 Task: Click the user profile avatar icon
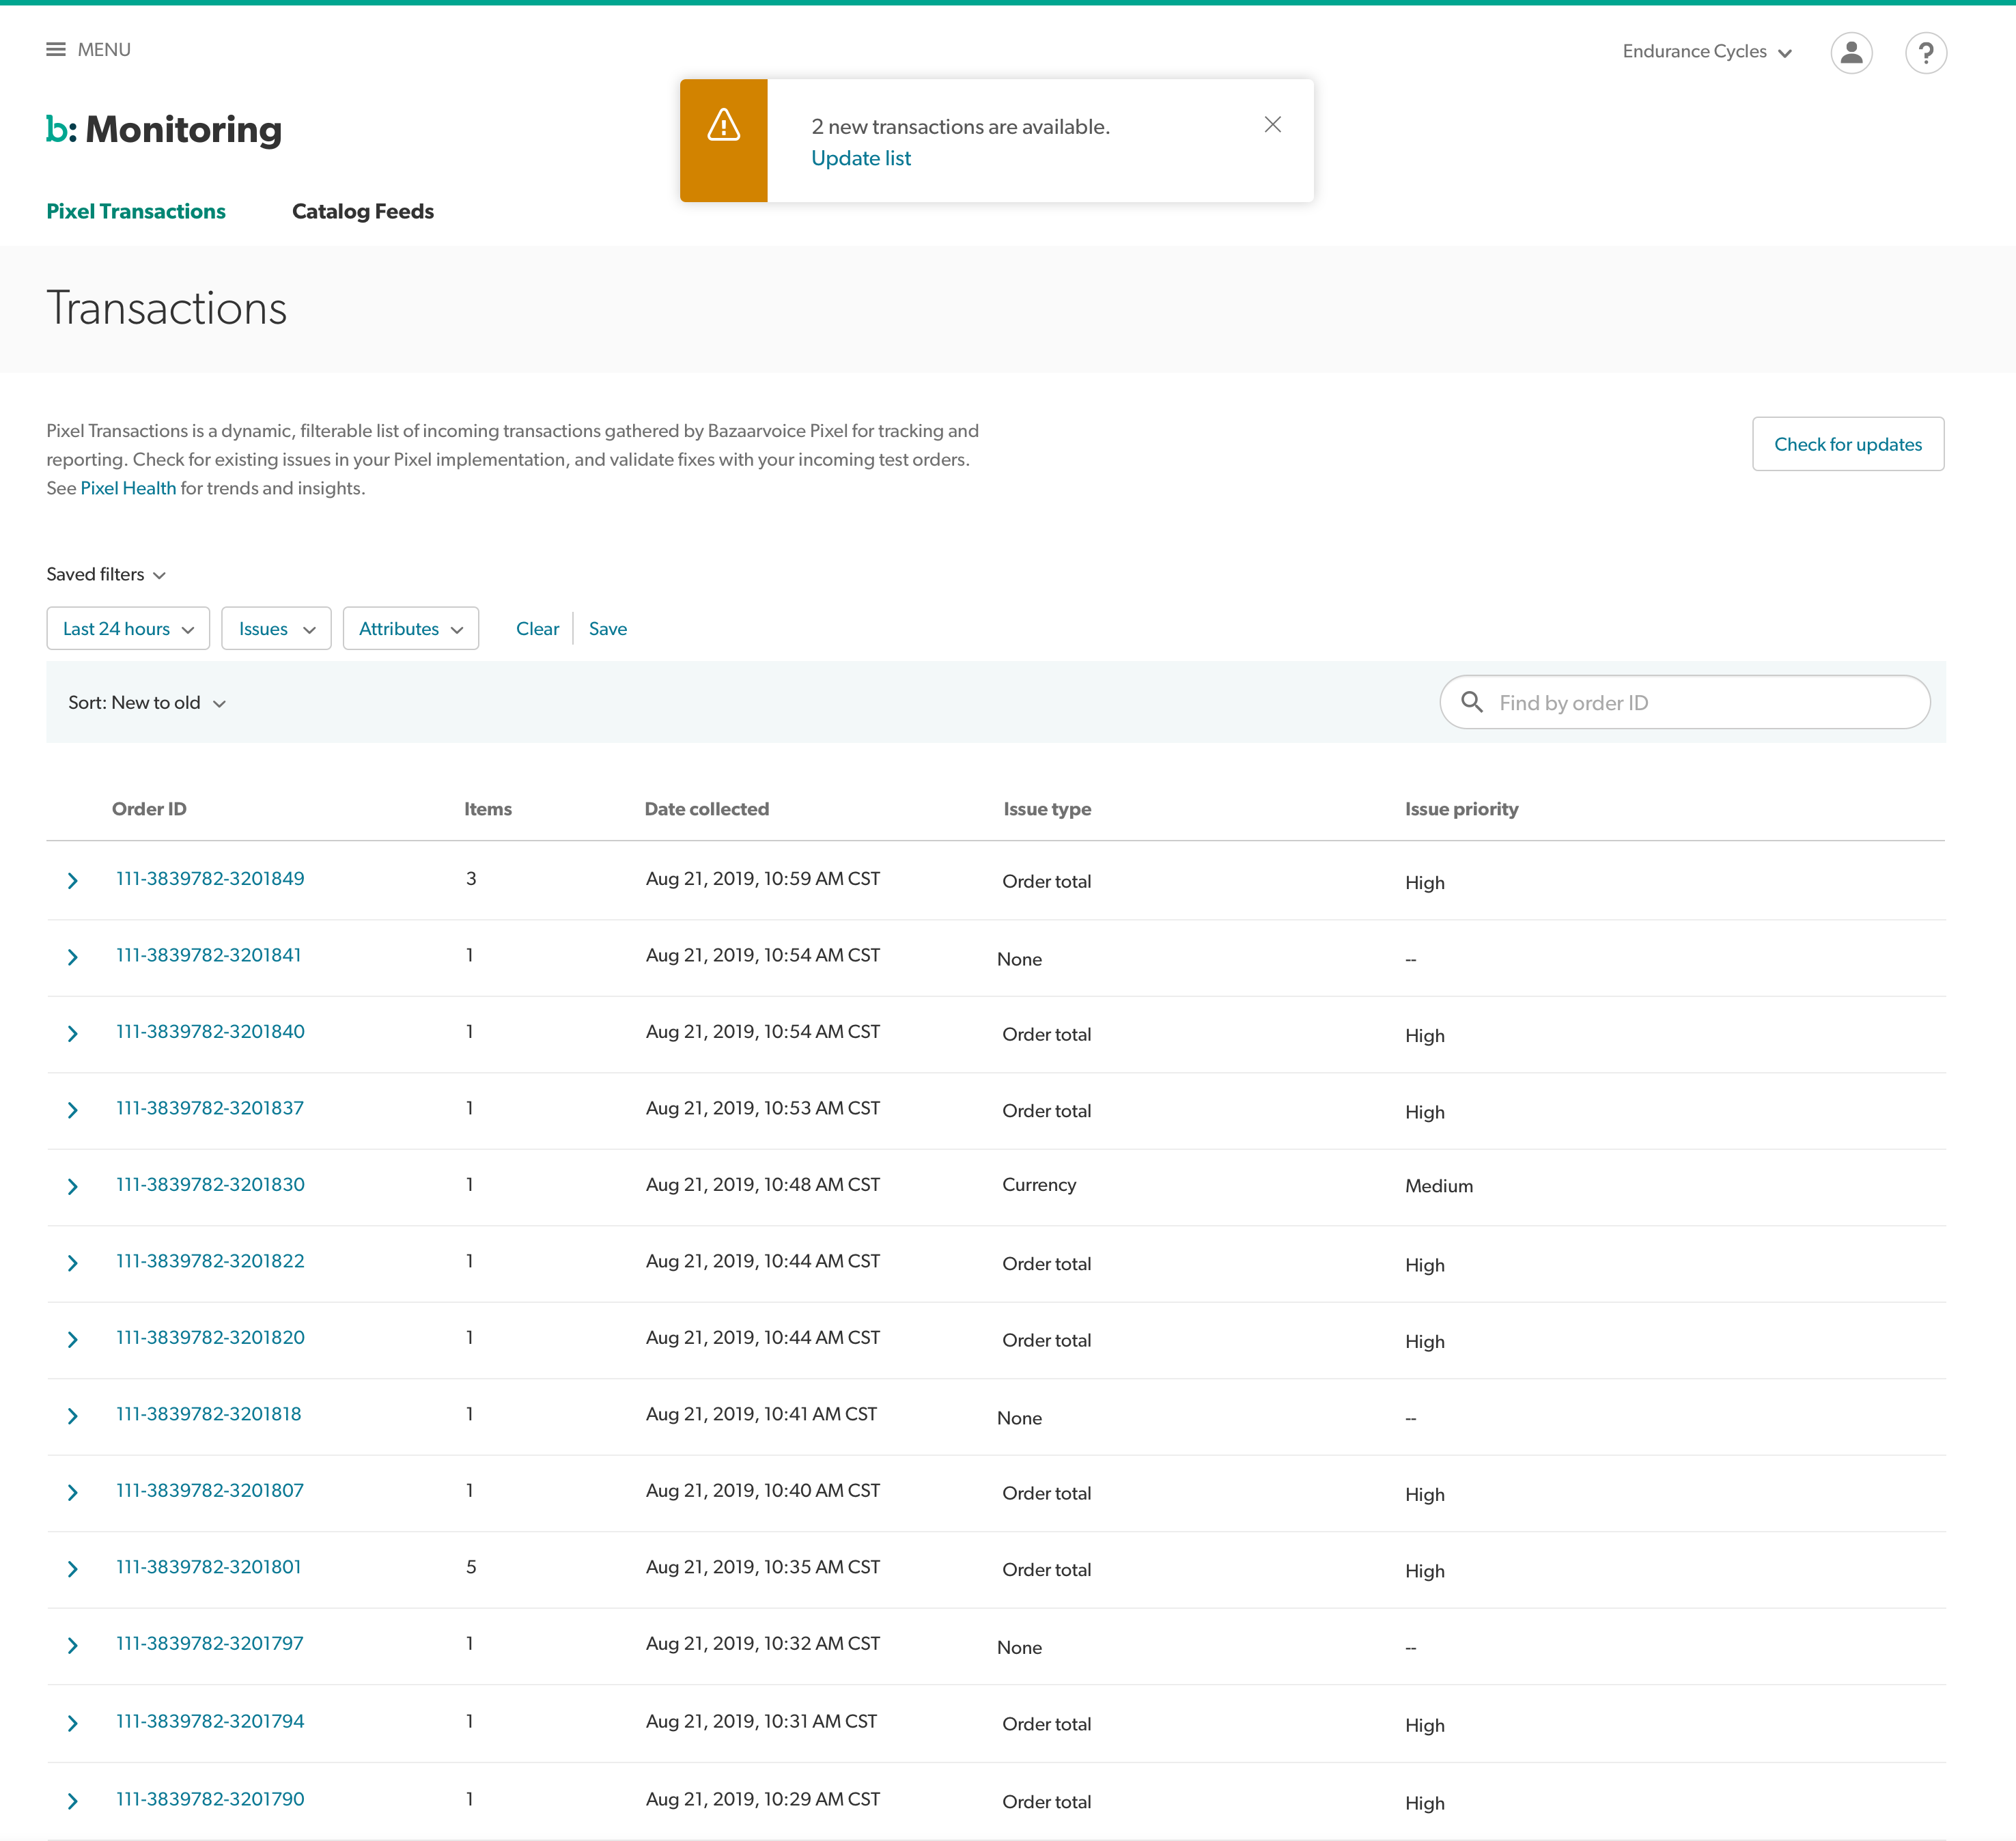[1851, 52]
